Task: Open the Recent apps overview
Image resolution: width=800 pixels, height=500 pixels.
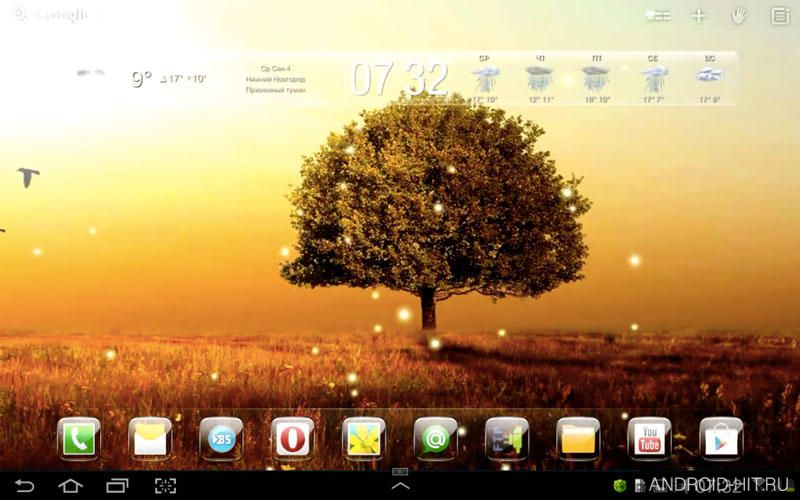Action: click(x=117, y=486)
